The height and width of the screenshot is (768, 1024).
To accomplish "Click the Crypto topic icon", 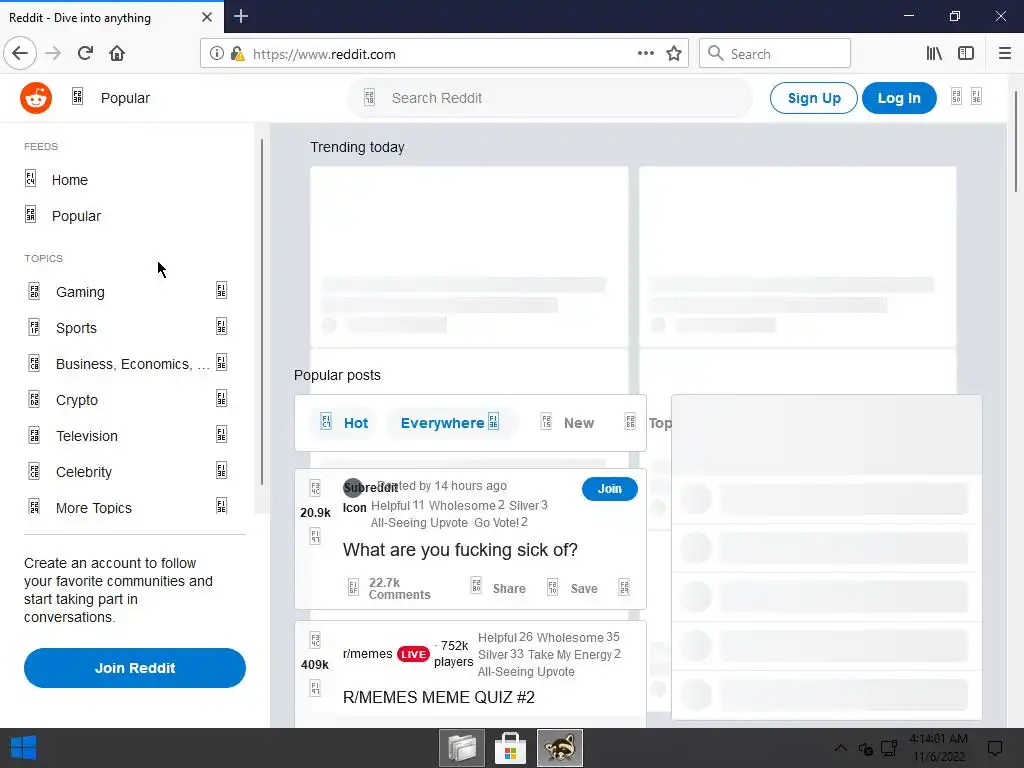I will [x=34, y=399].
